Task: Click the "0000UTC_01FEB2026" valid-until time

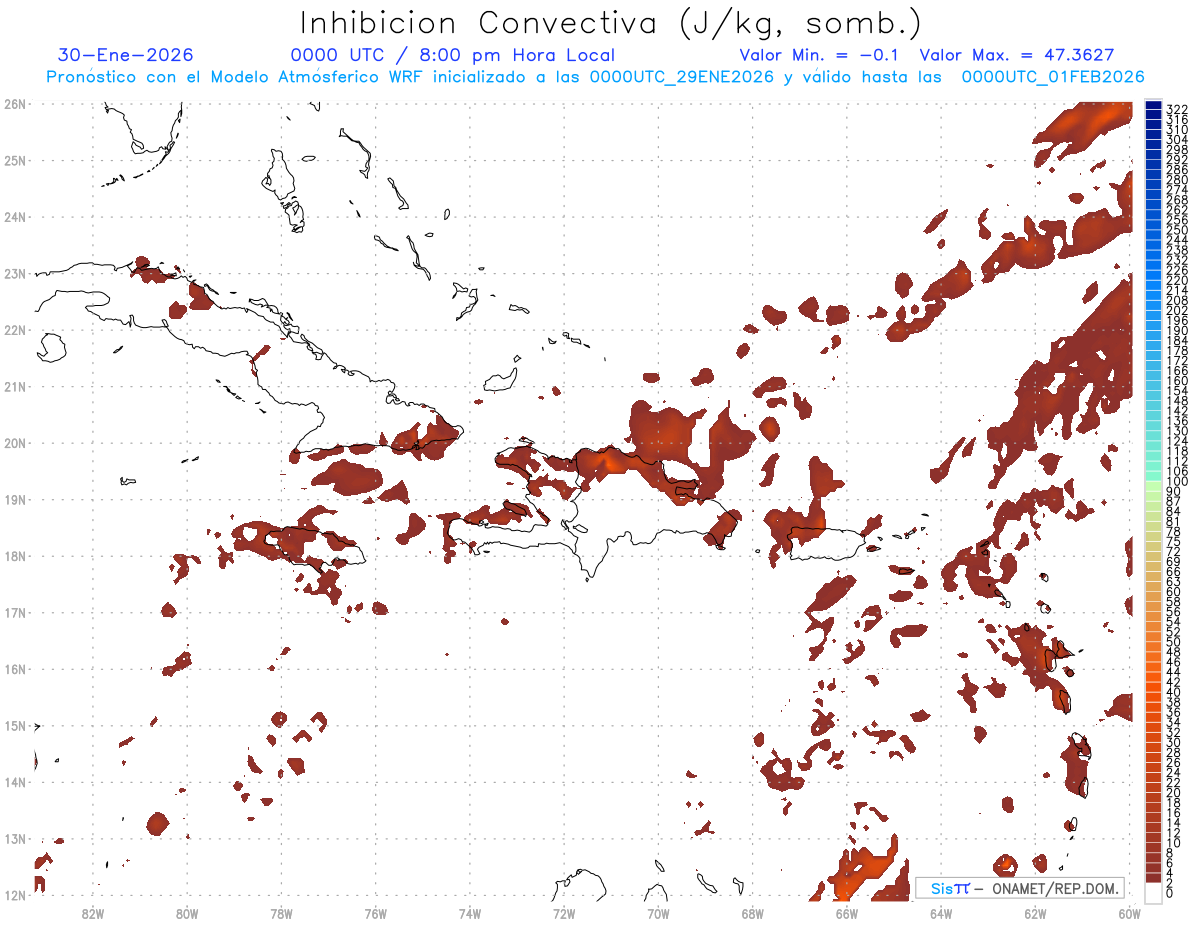Action: click(1053, 77)
